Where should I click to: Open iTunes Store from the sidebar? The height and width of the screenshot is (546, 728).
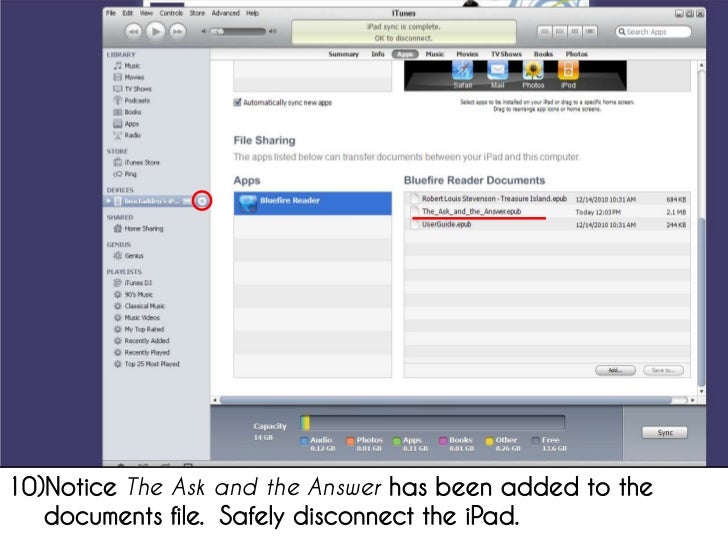click(137, 162)
